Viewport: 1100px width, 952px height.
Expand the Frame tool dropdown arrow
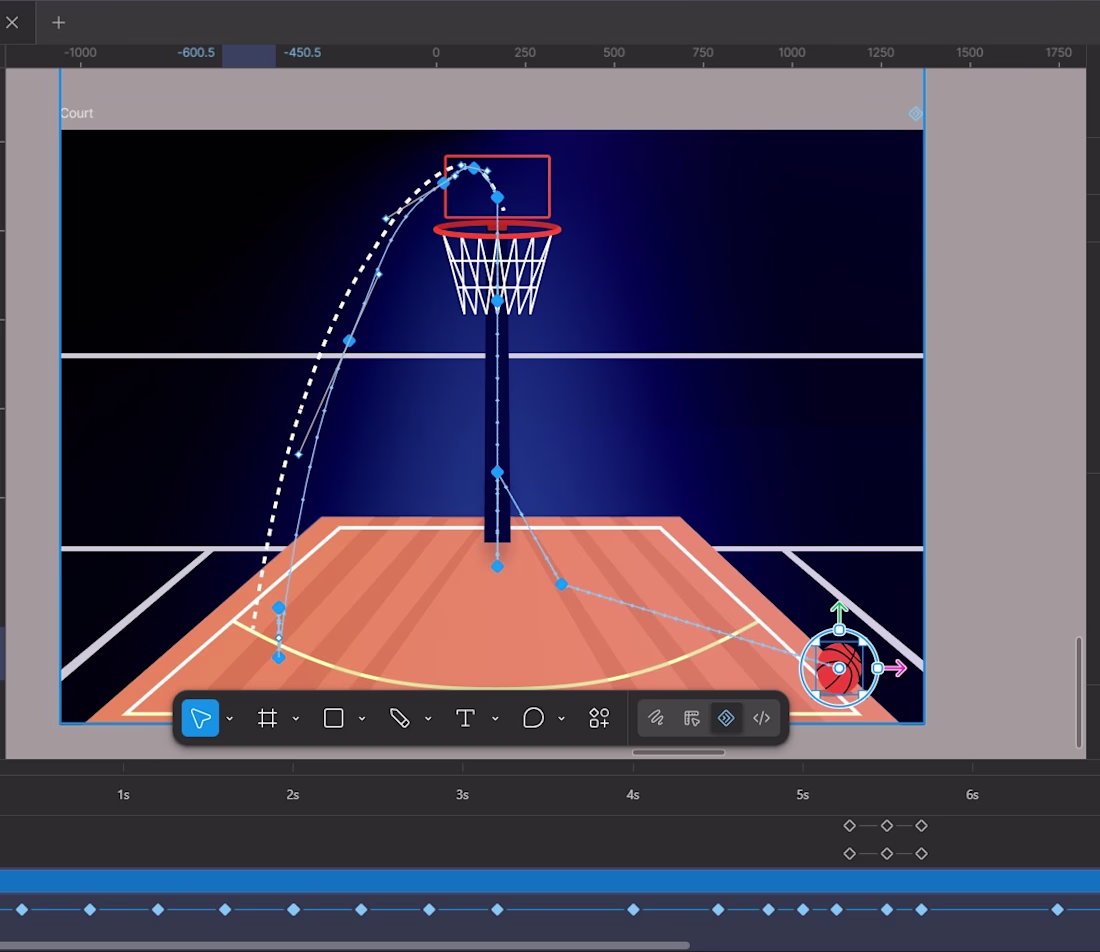click(x=295, y=718)
